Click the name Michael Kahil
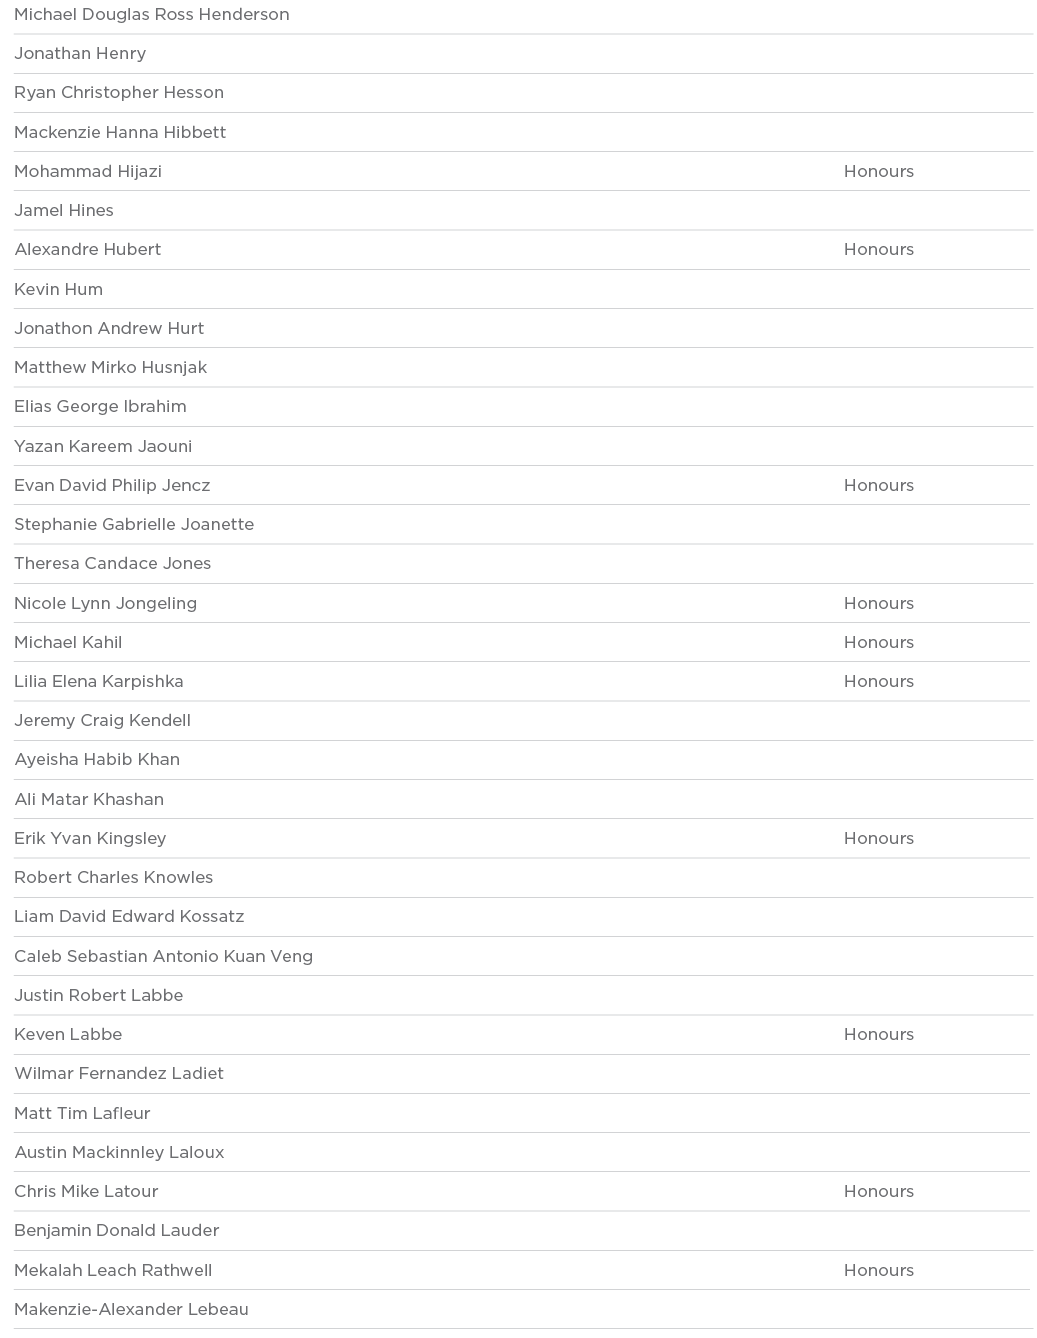This screenshot has width=1037, height=1338. (x=68, y=642)
